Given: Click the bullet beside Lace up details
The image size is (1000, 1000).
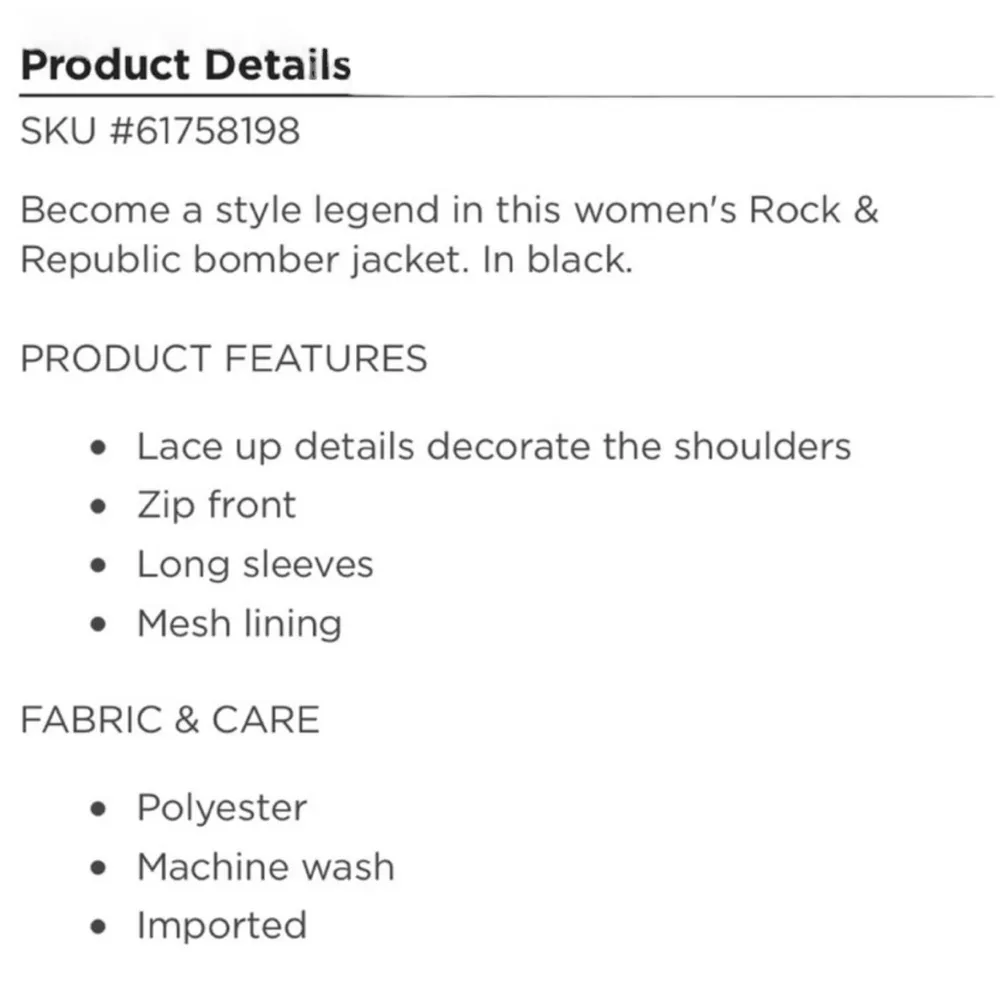Looking at the screenshot, I should (97, 447).
